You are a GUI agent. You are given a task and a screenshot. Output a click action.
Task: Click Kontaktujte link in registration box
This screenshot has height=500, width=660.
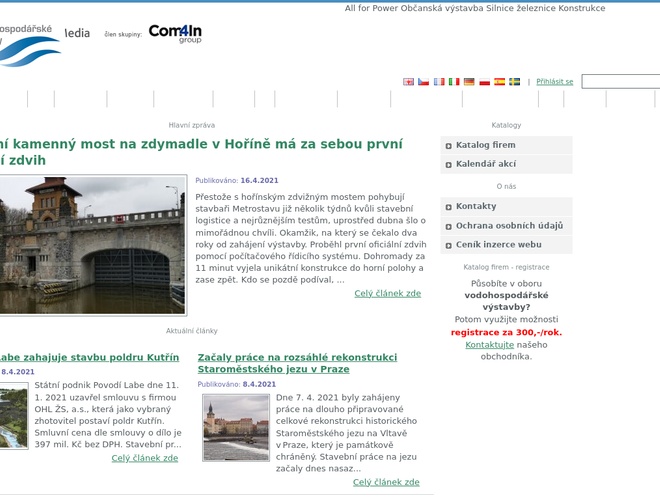click(x=489, y=345)
